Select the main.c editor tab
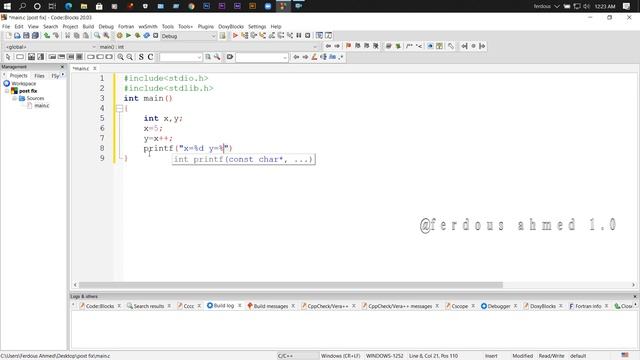640x360 pixels. click(x=81, y=69)
